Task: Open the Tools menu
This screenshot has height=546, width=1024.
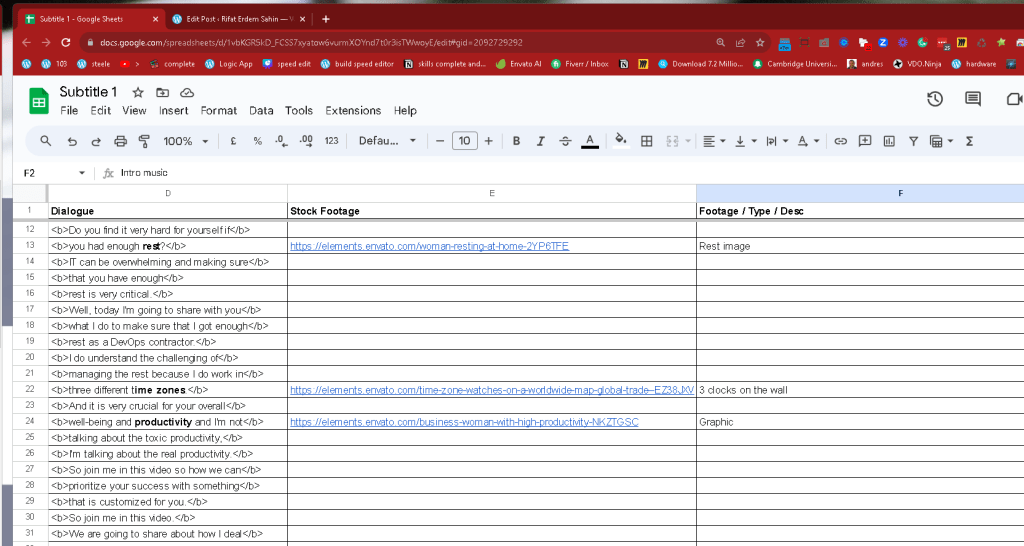Action: [298, 110]
